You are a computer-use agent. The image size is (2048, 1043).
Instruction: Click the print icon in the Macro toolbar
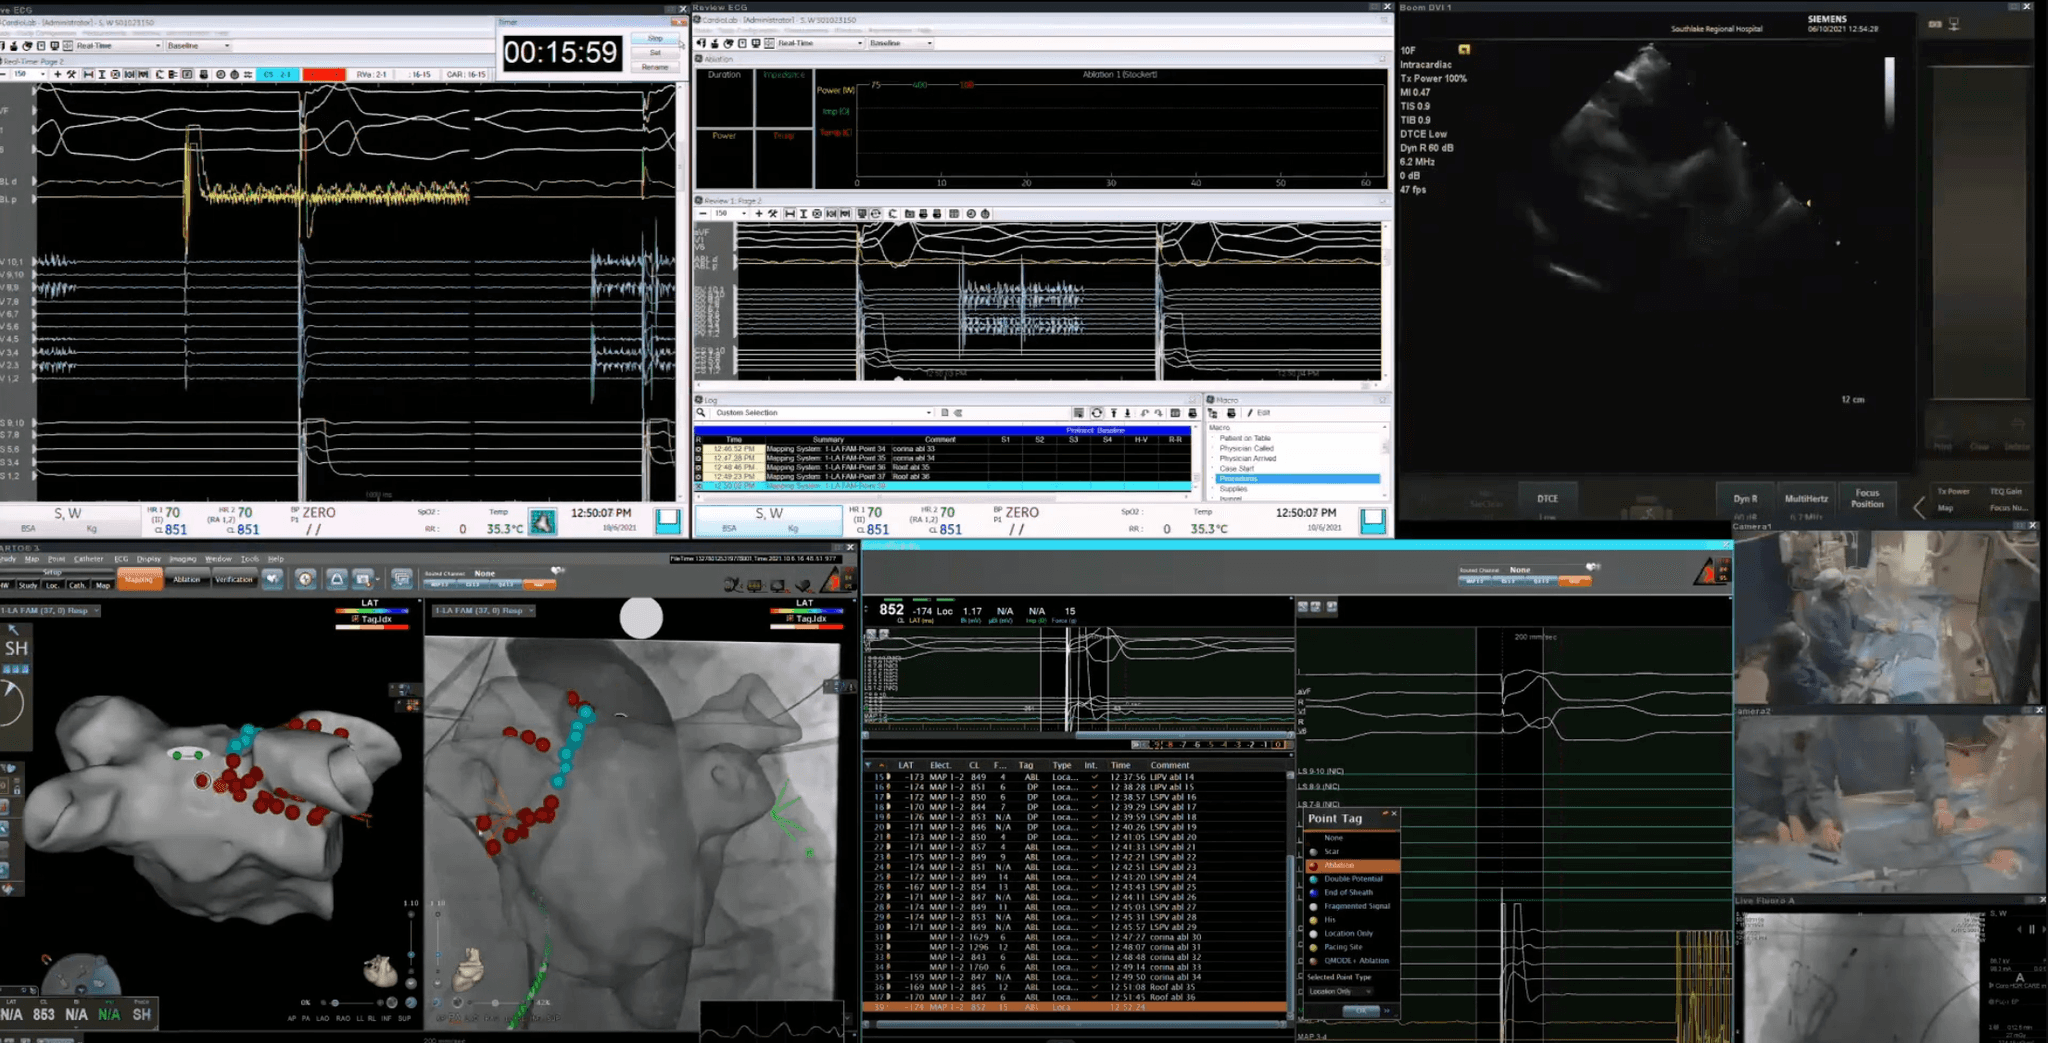[x=1231, y=412]
